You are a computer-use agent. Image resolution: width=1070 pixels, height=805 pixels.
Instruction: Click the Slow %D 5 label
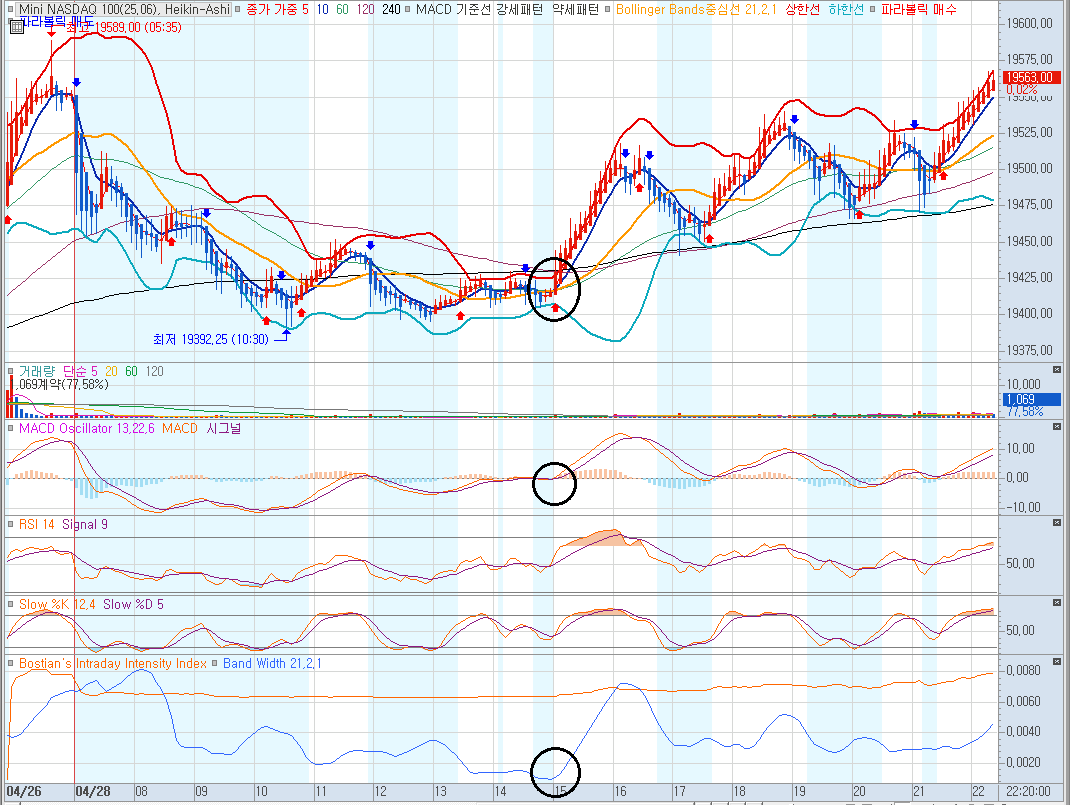133,604
